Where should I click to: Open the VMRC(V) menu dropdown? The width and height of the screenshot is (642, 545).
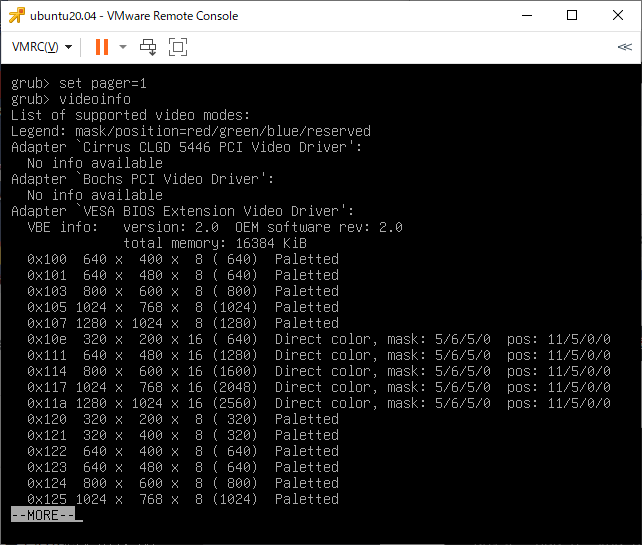[x=42, y=47]
